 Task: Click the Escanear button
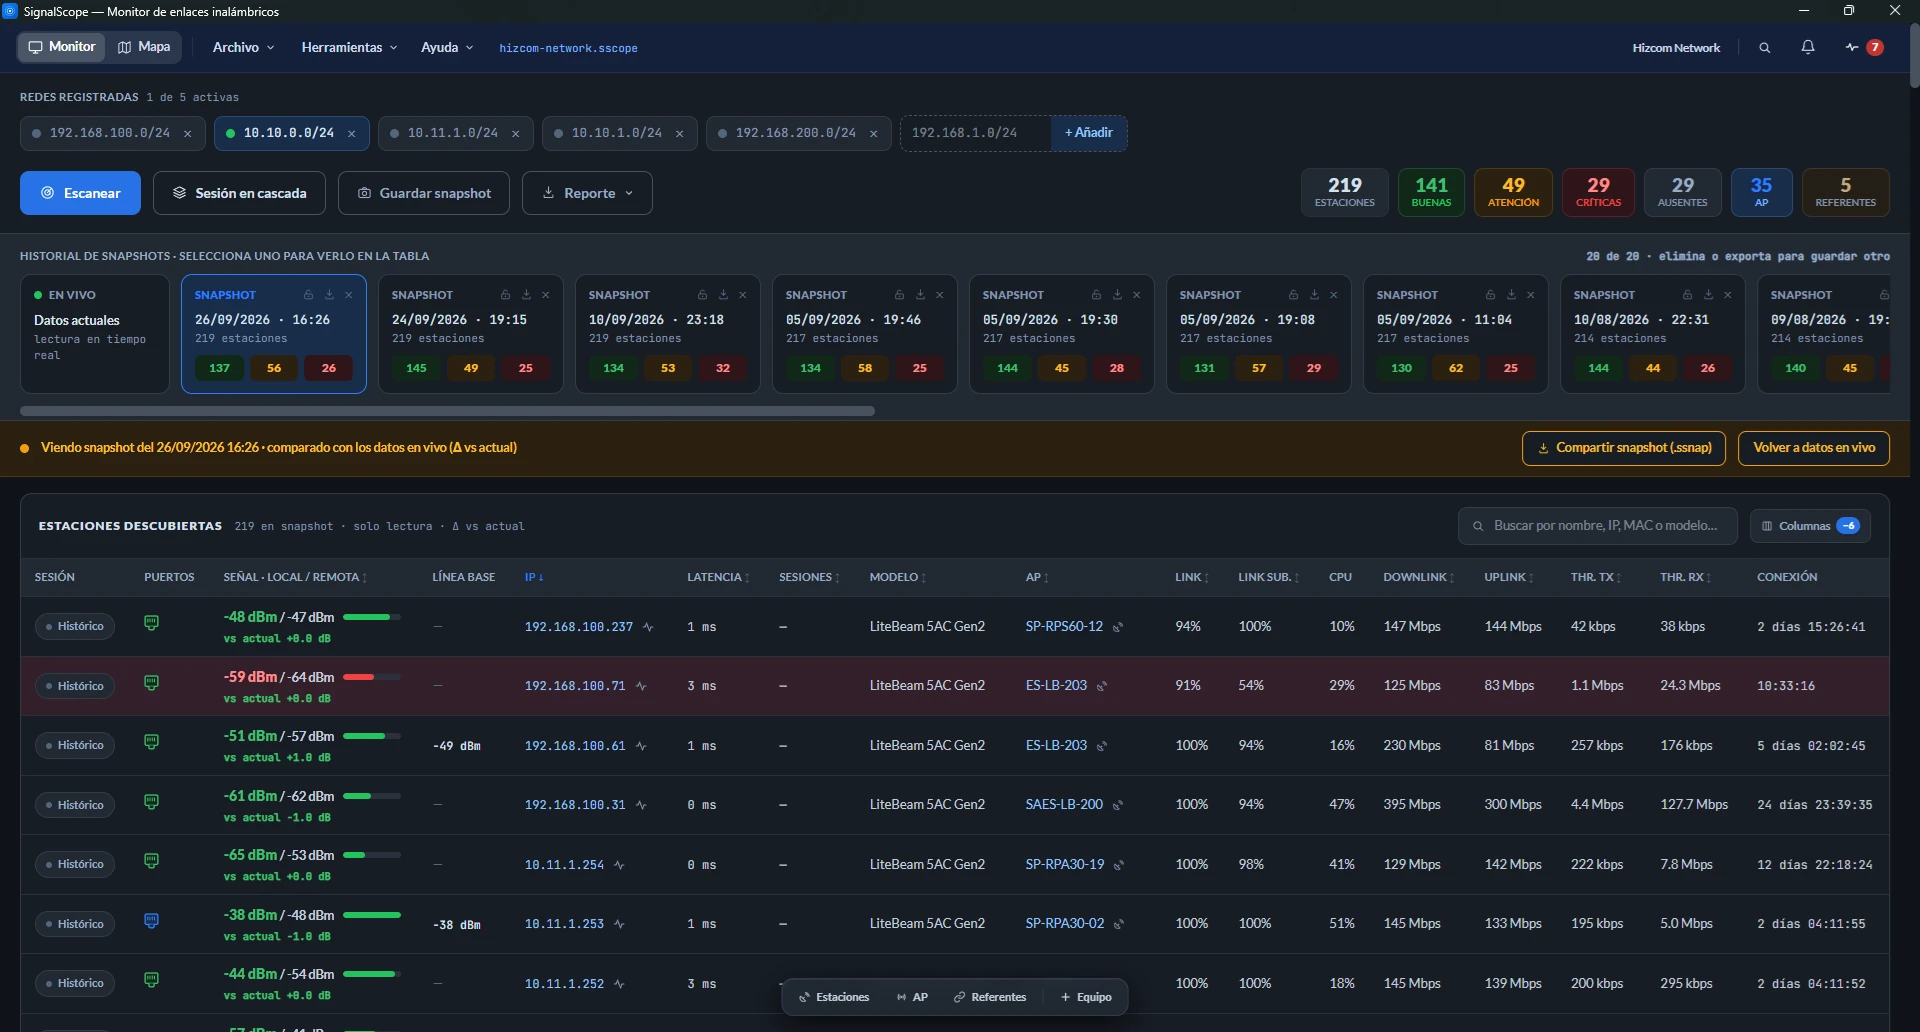80,193
